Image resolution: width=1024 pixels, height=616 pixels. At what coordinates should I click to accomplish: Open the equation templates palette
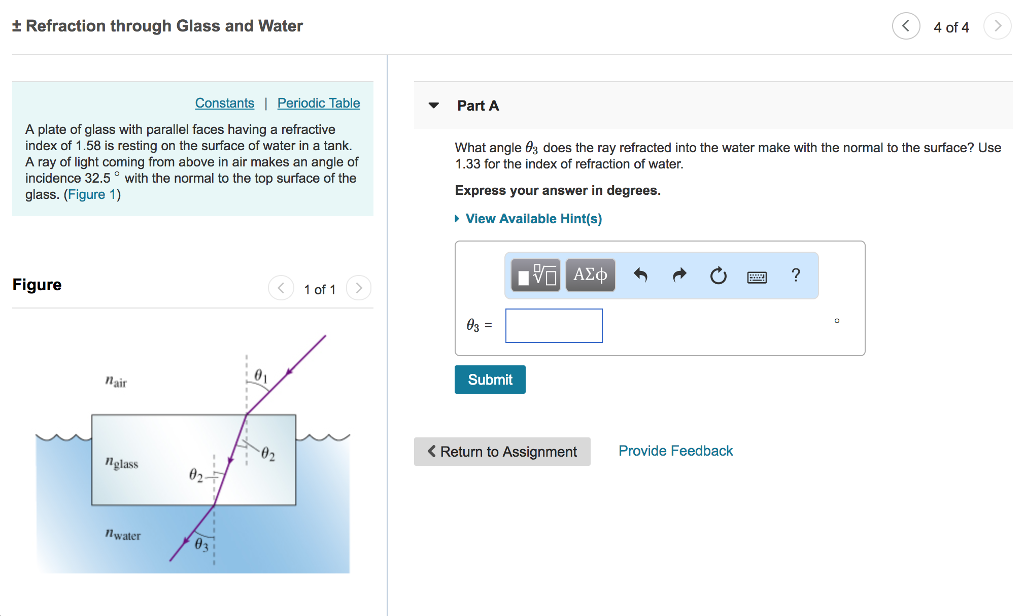535,275
